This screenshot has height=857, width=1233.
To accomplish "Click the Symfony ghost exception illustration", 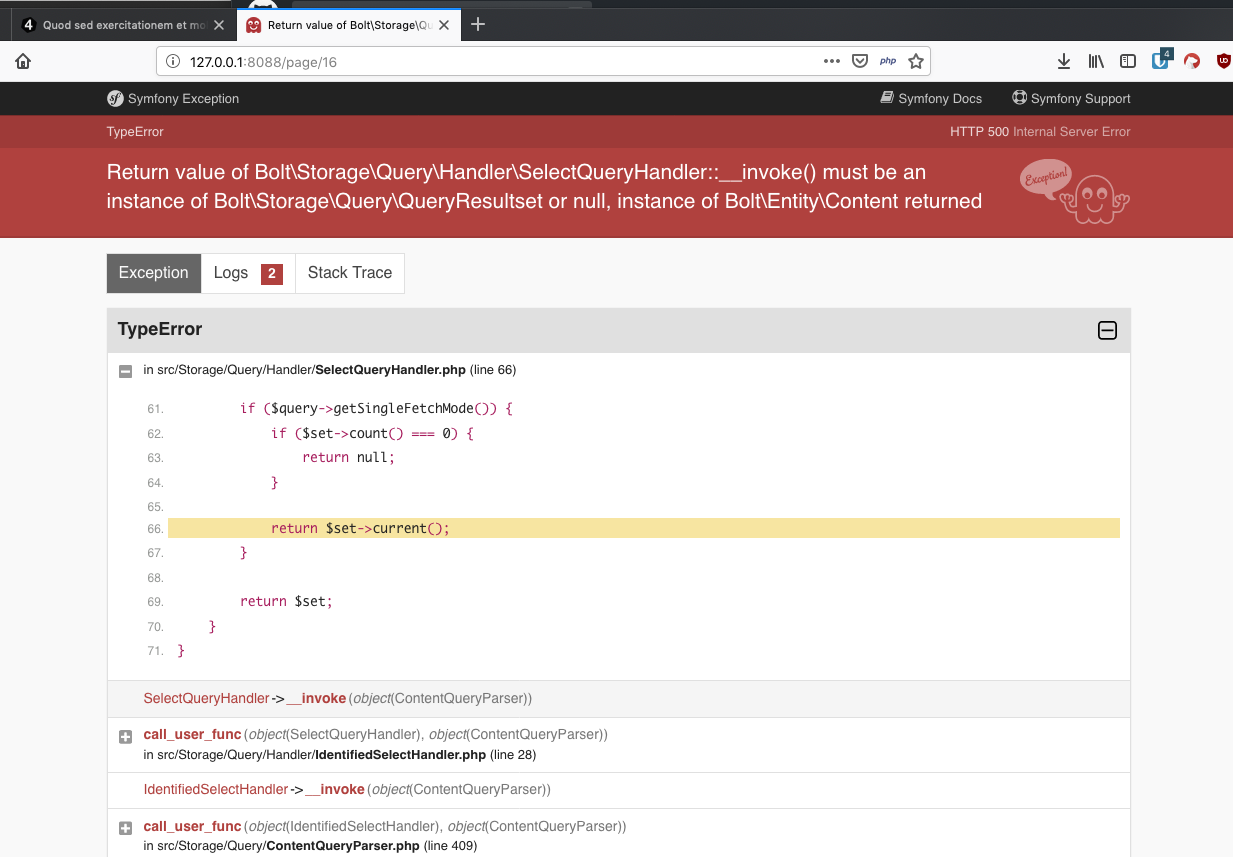I will tap(1075, 192).
